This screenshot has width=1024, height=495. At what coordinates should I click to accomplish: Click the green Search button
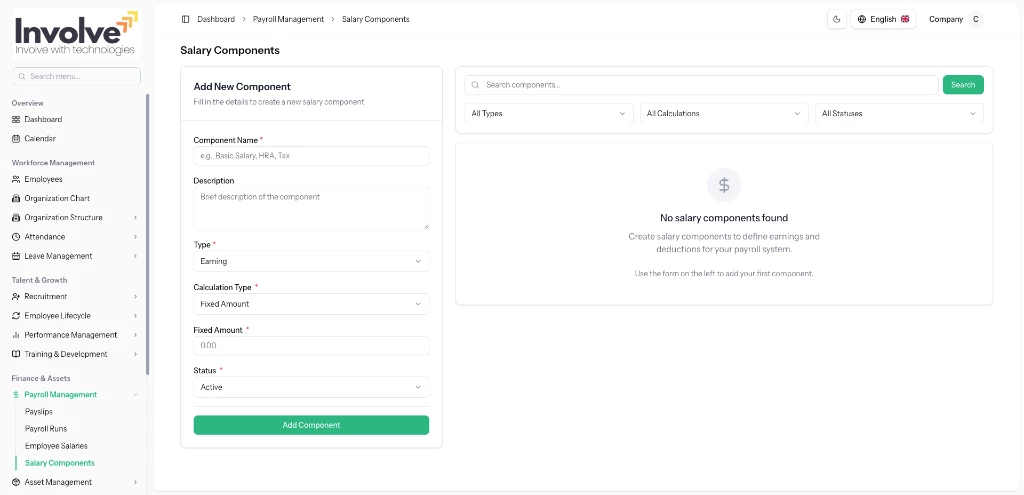(963, 85)
